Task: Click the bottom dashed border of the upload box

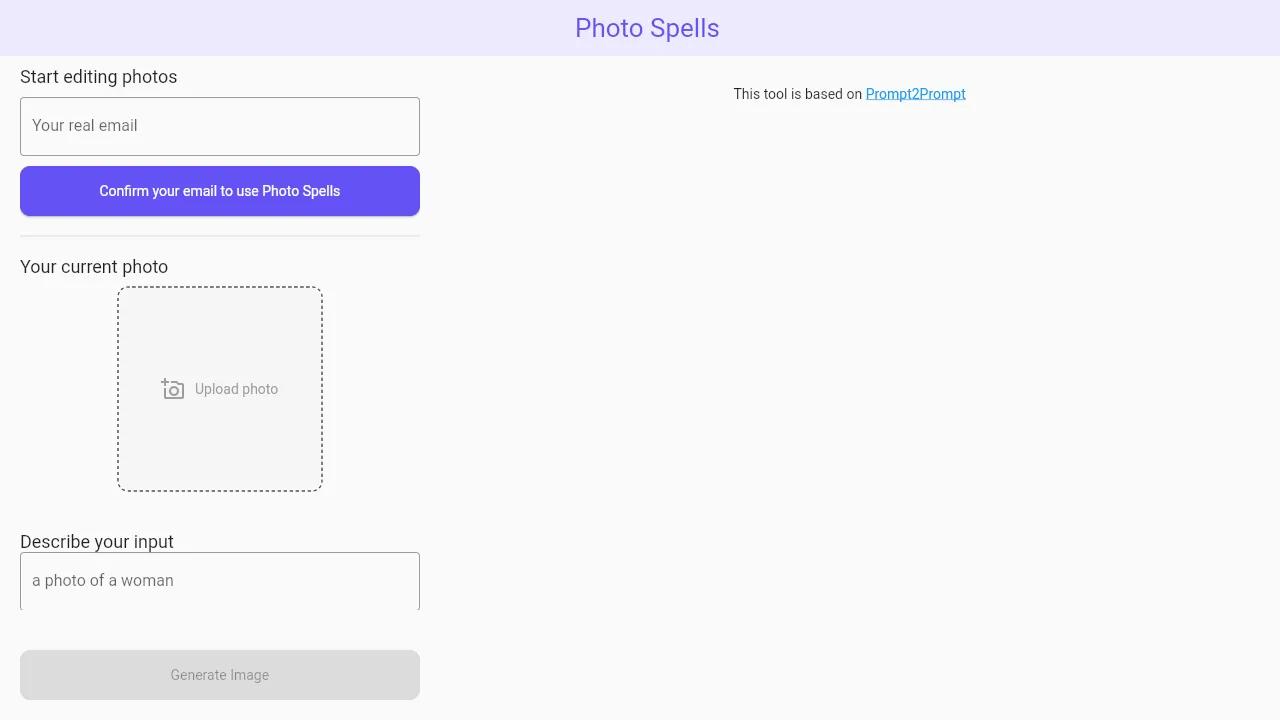Action: pos(220,490)
